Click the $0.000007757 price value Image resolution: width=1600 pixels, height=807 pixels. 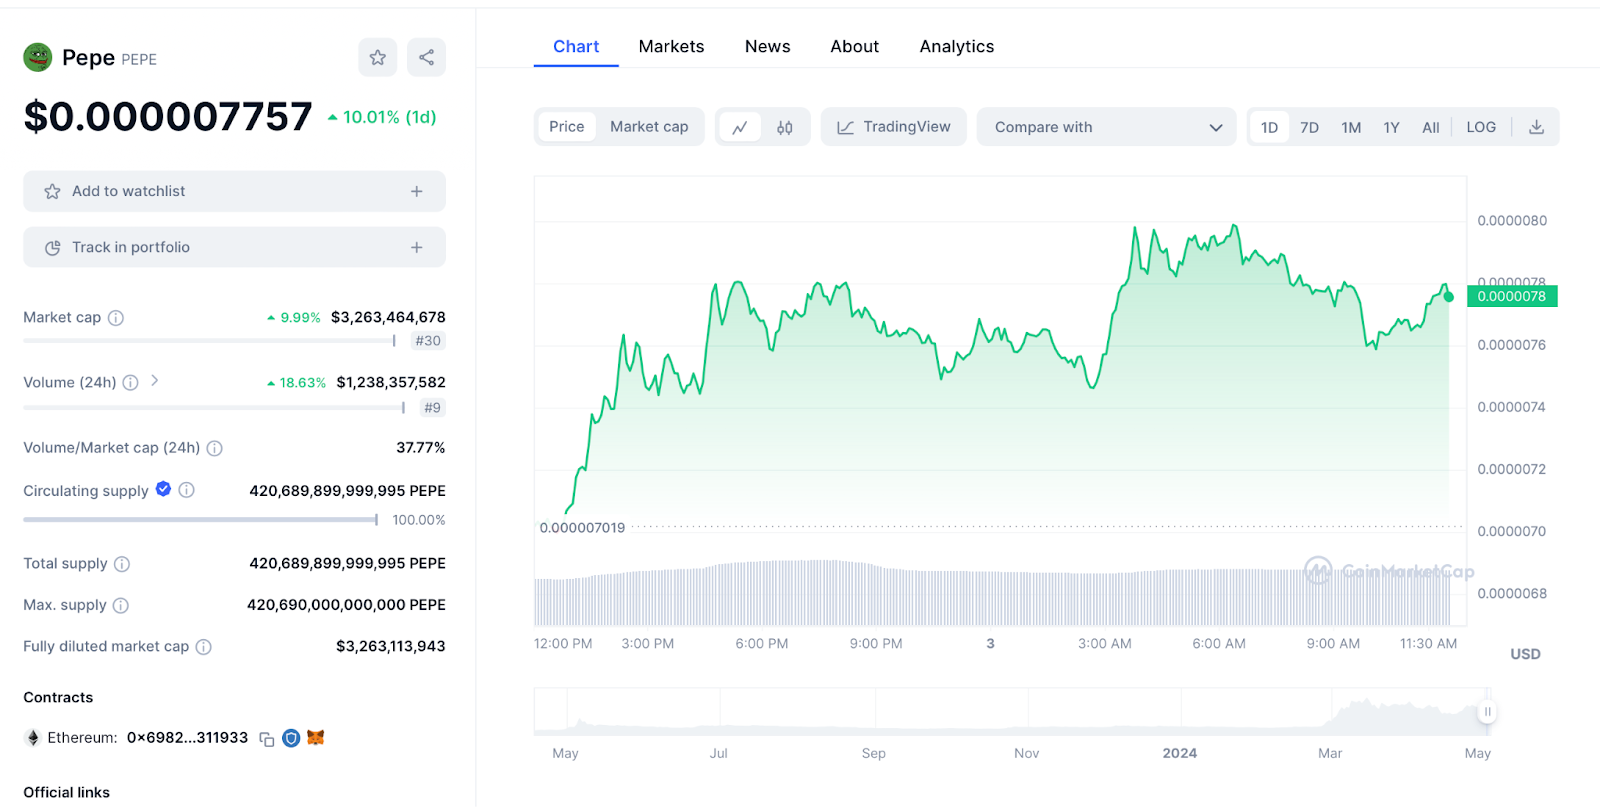[x=168, y=117]
